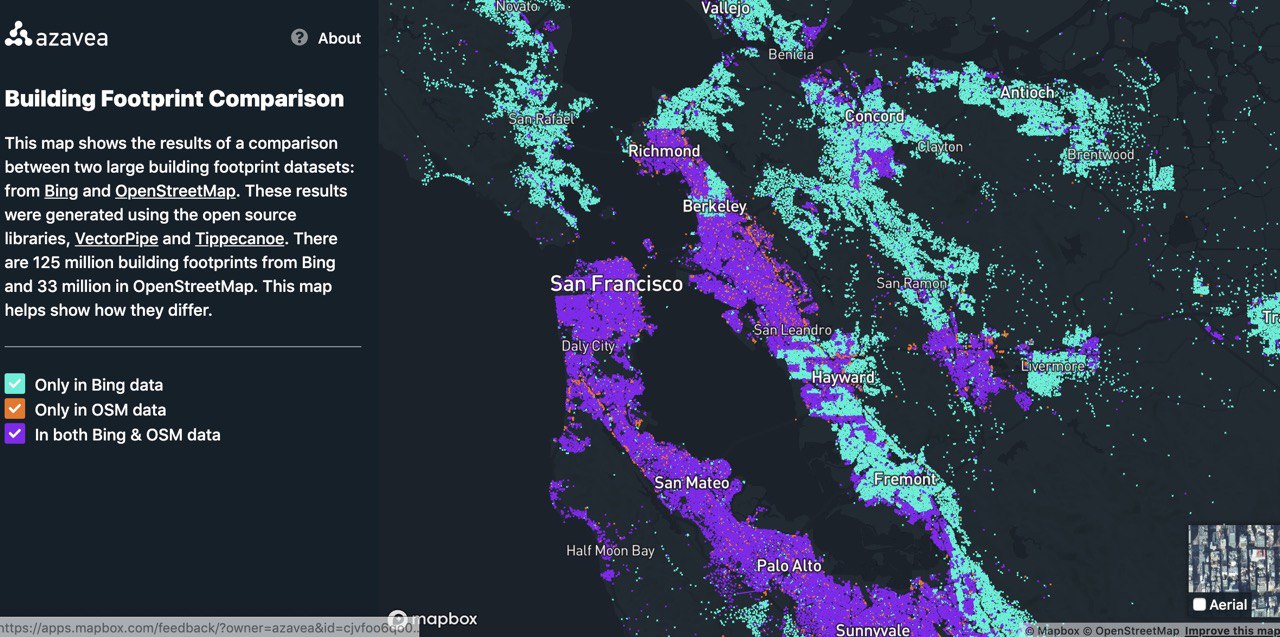Click the Novato map label
Viewport: 1280px width, 637px height.
[517, 6]
